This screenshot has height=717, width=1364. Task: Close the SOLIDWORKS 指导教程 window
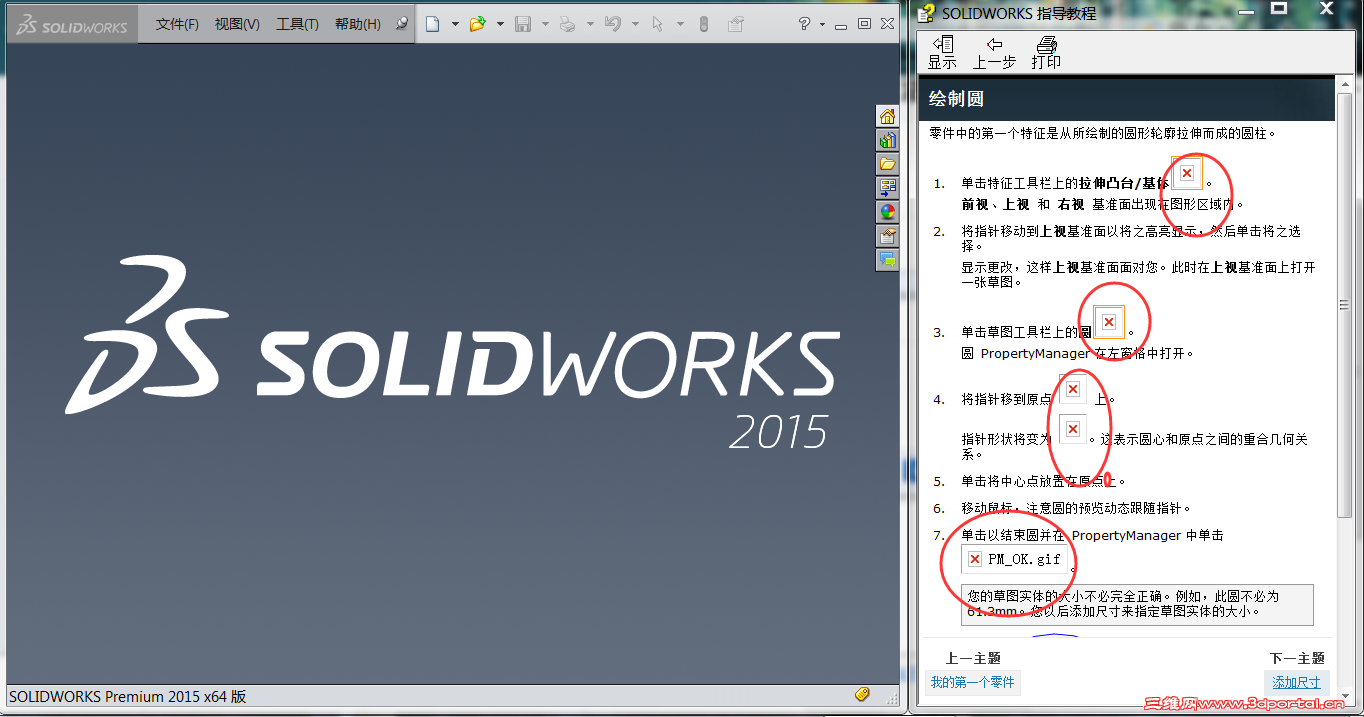click(x=1325, y=8)
